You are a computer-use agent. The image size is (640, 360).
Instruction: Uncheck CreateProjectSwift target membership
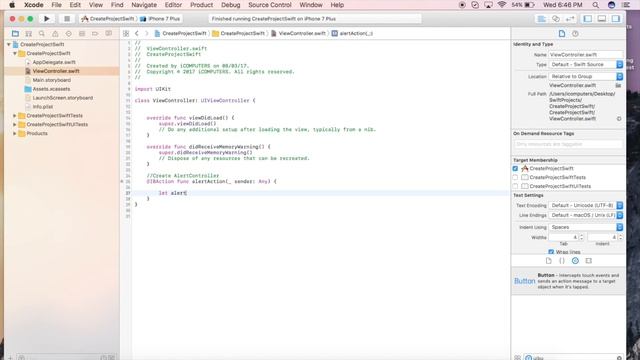click(x=515, y=169)
